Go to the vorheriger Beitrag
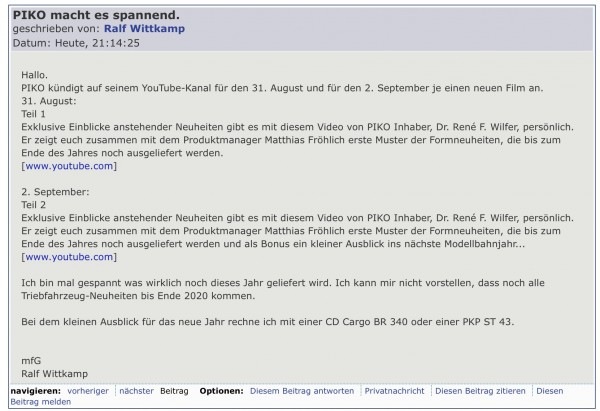Image resolution: width=600 pixels, height=411 pixels. click(88, 390)
